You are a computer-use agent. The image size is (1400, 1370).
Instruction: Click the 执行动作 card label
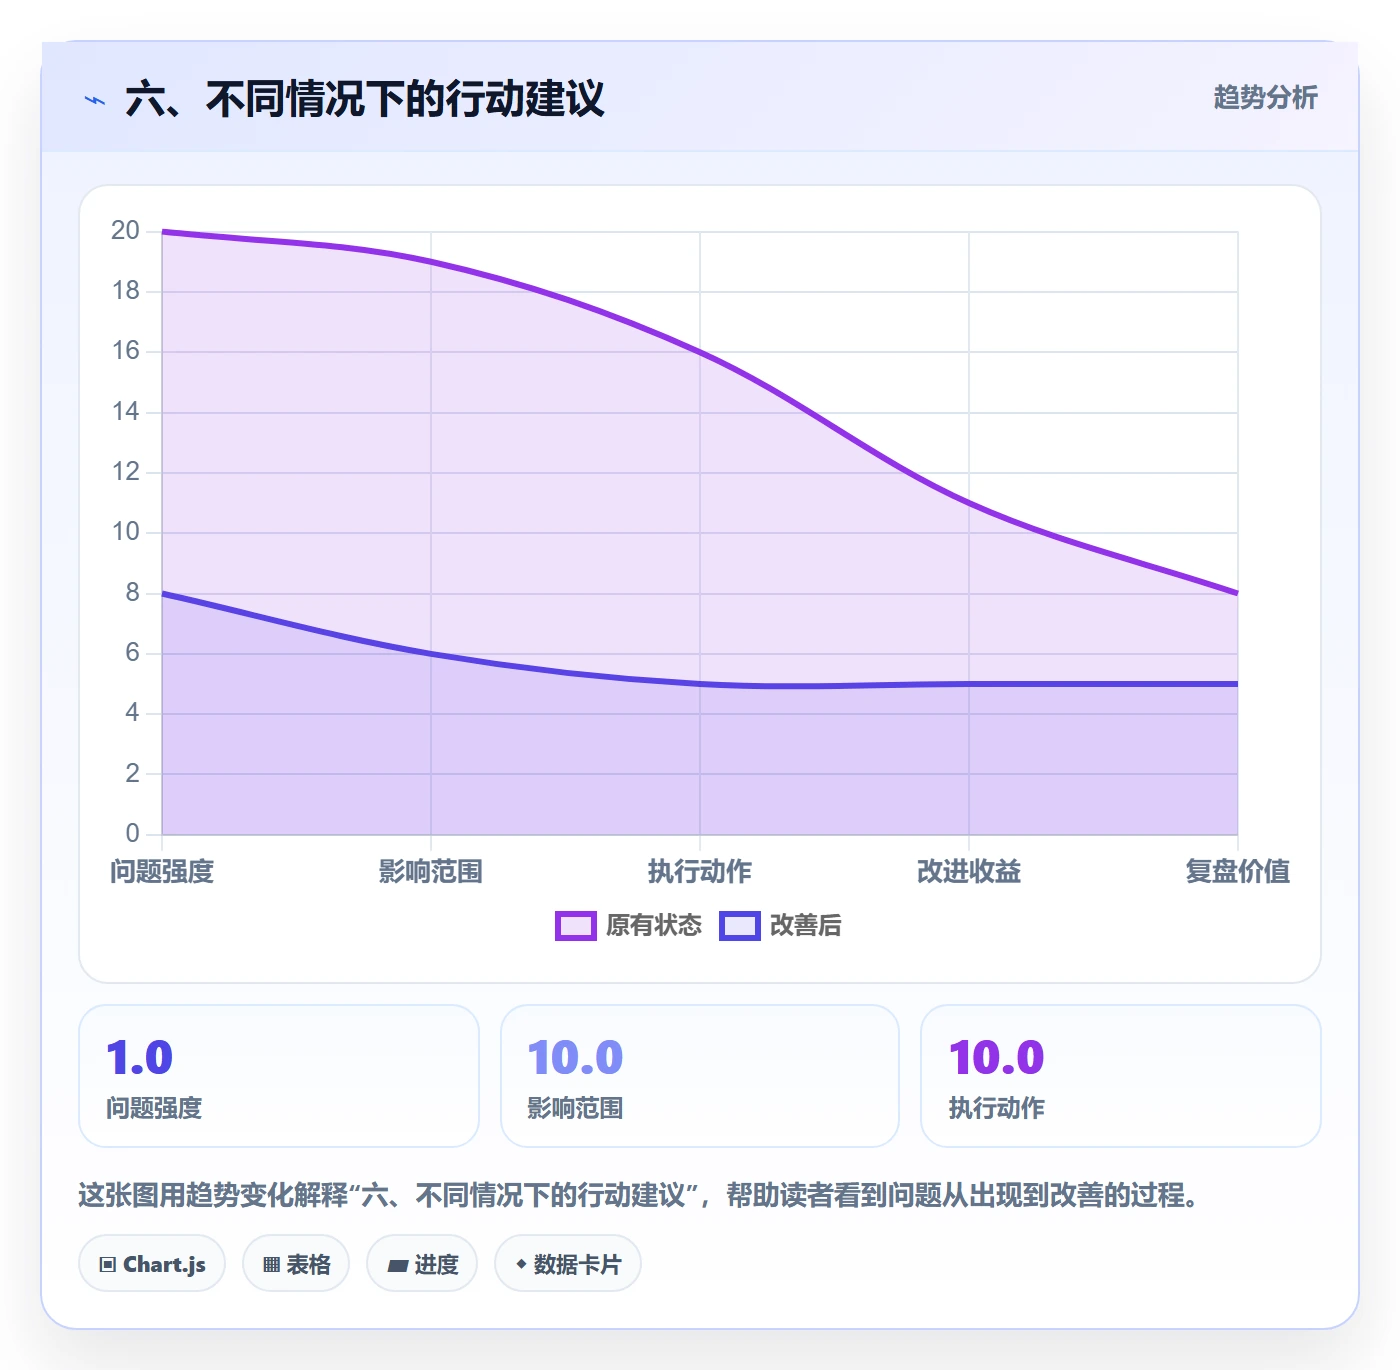click(x=996, y=1108)
